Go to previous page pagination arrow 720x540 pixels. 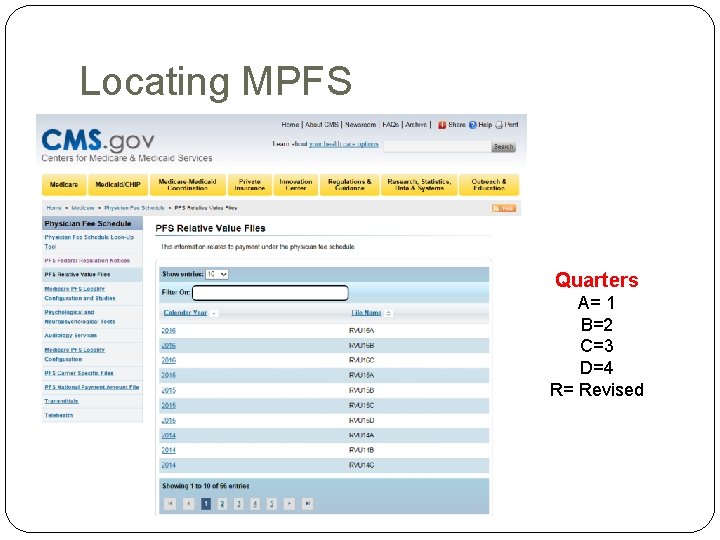point(188,504)
